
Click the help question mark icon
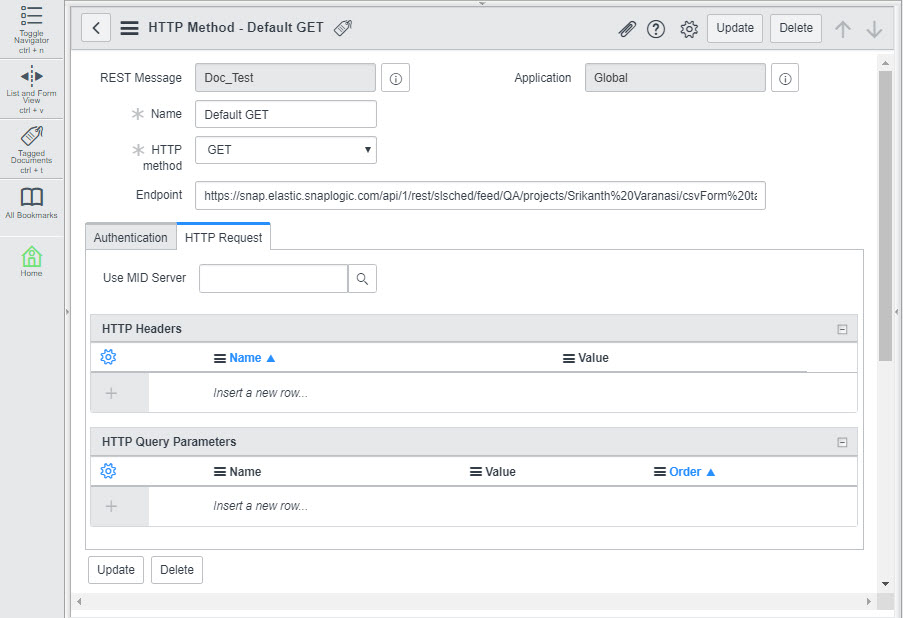pyautogui.click(x=656, y=29)
